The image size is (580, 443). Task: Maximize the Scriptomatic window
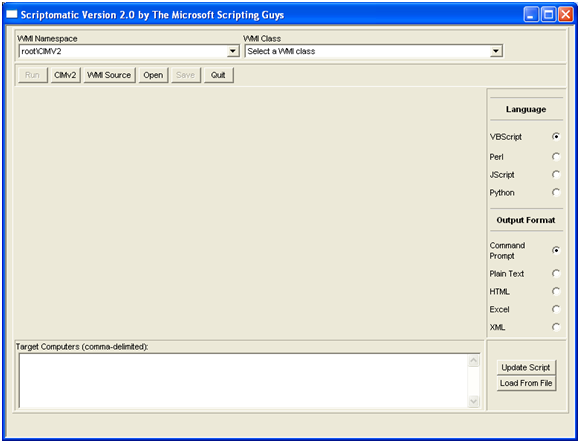tap(549, 15)
